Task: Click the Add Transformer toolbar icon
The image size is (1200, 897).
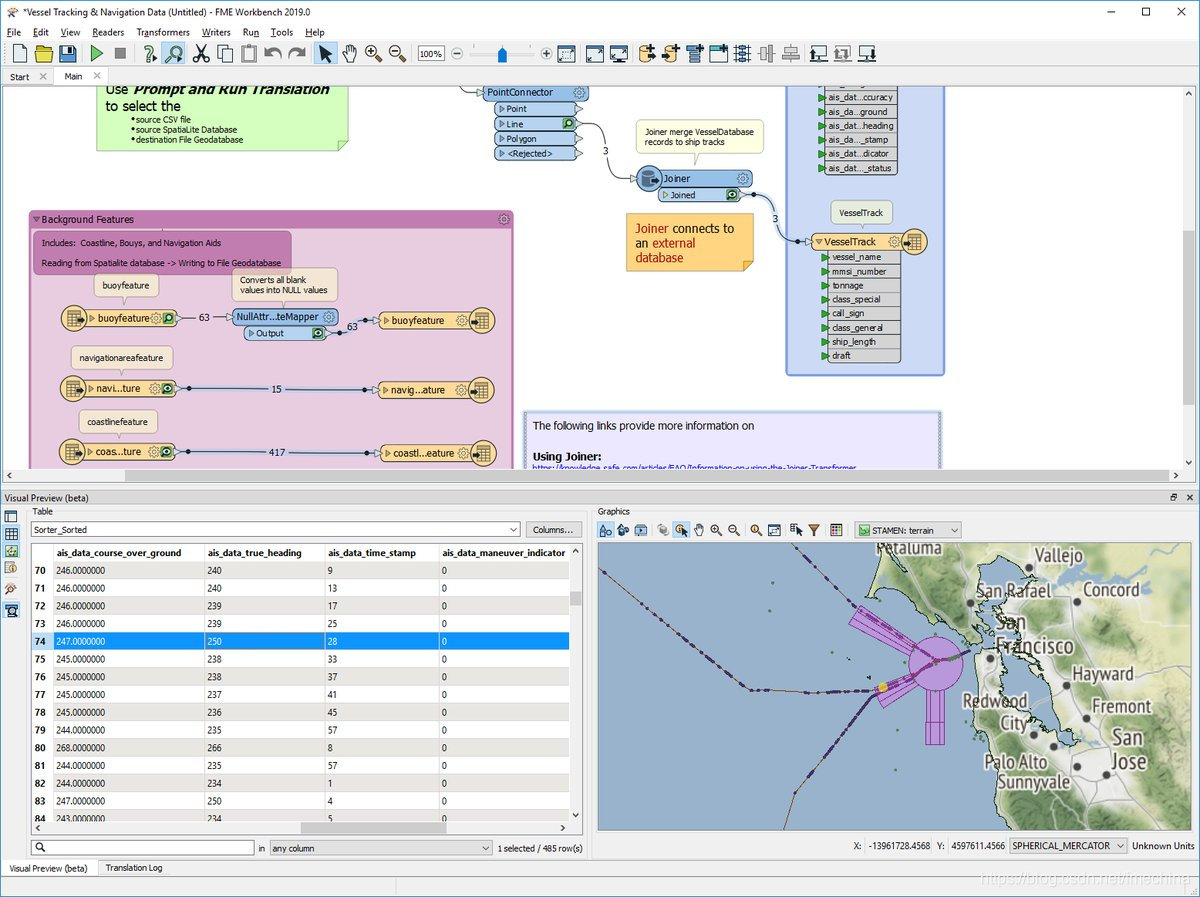Action: point(694,53)
